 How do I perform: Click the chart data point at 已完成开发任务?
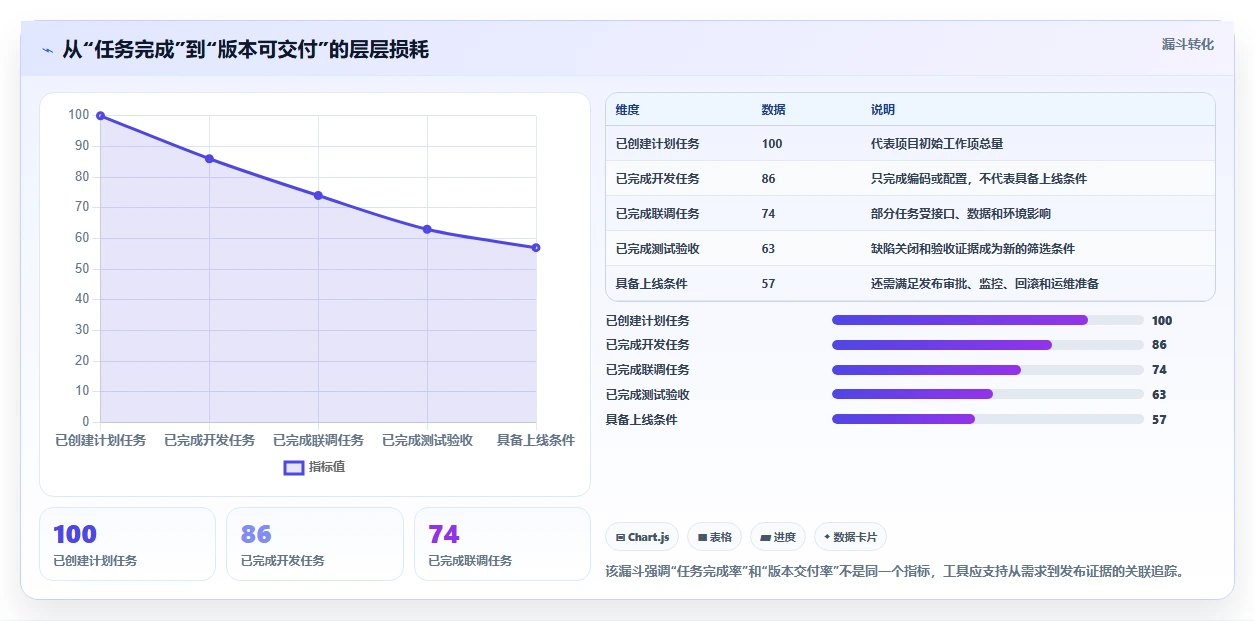click(209, 159)
